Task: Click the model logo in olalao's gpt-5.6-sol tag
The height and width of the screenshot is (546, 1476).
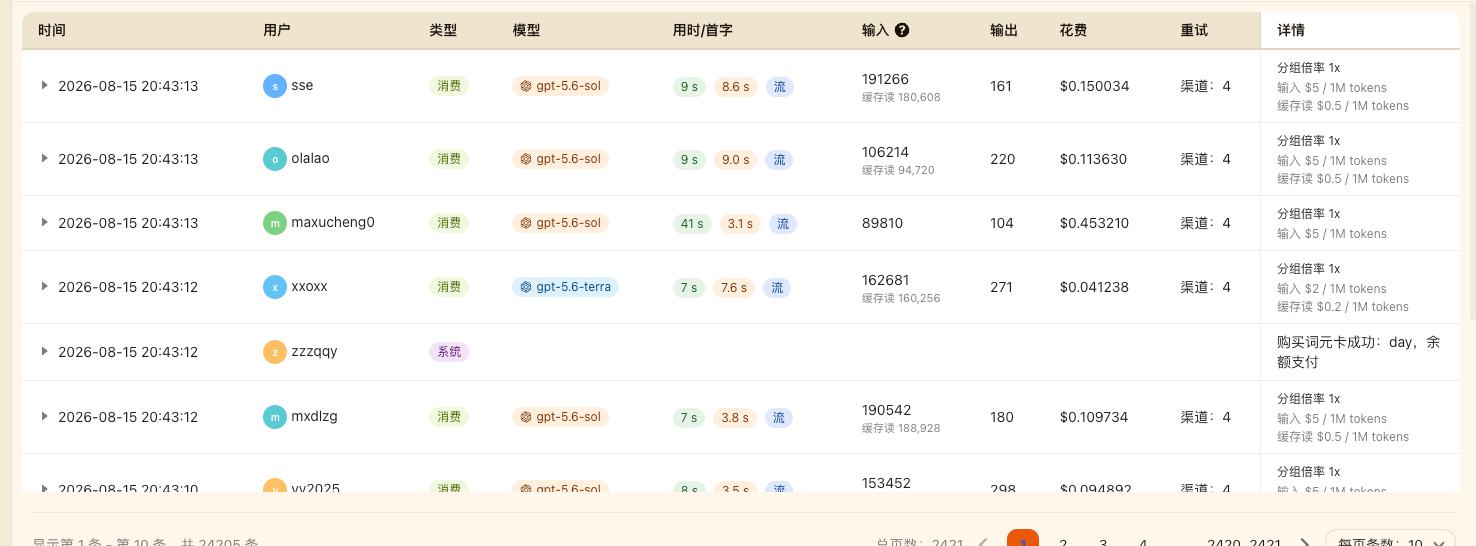Action: 526,159
